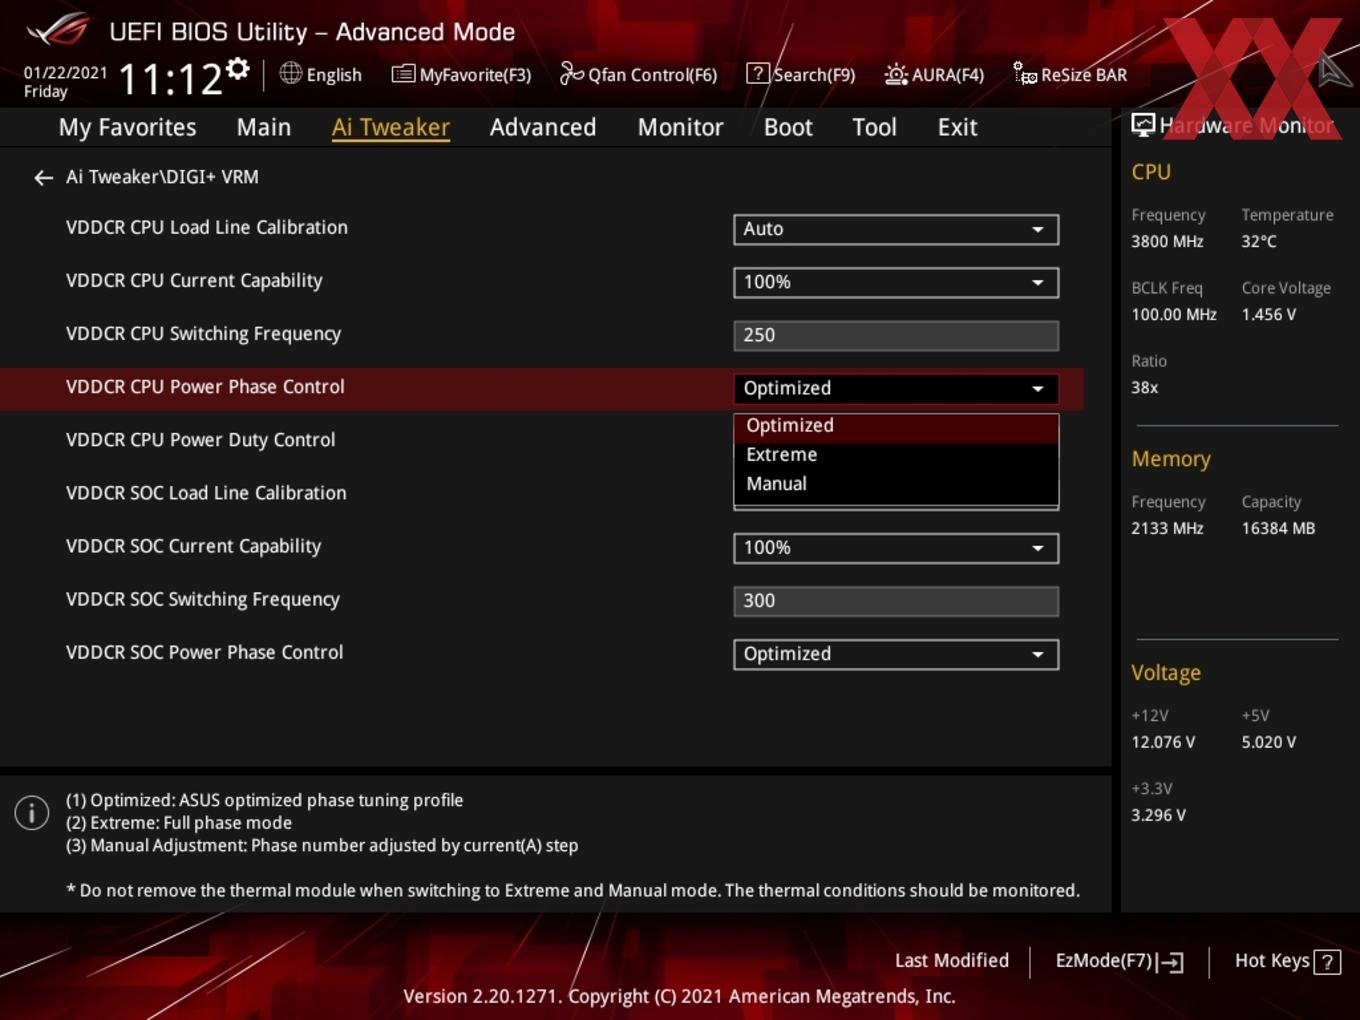The width and height of the screenshot is (1360, 1020).
Task: Select VDDCR CPU Power Duty Control row
Action: (200, 440)
